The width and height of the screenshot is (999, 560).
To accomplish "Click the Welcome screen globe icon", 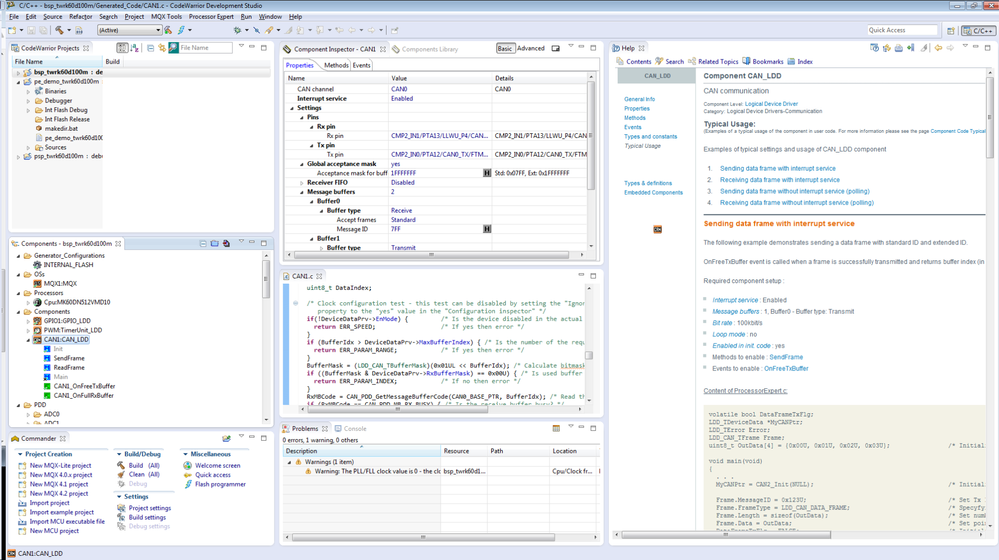I will 187,466.
